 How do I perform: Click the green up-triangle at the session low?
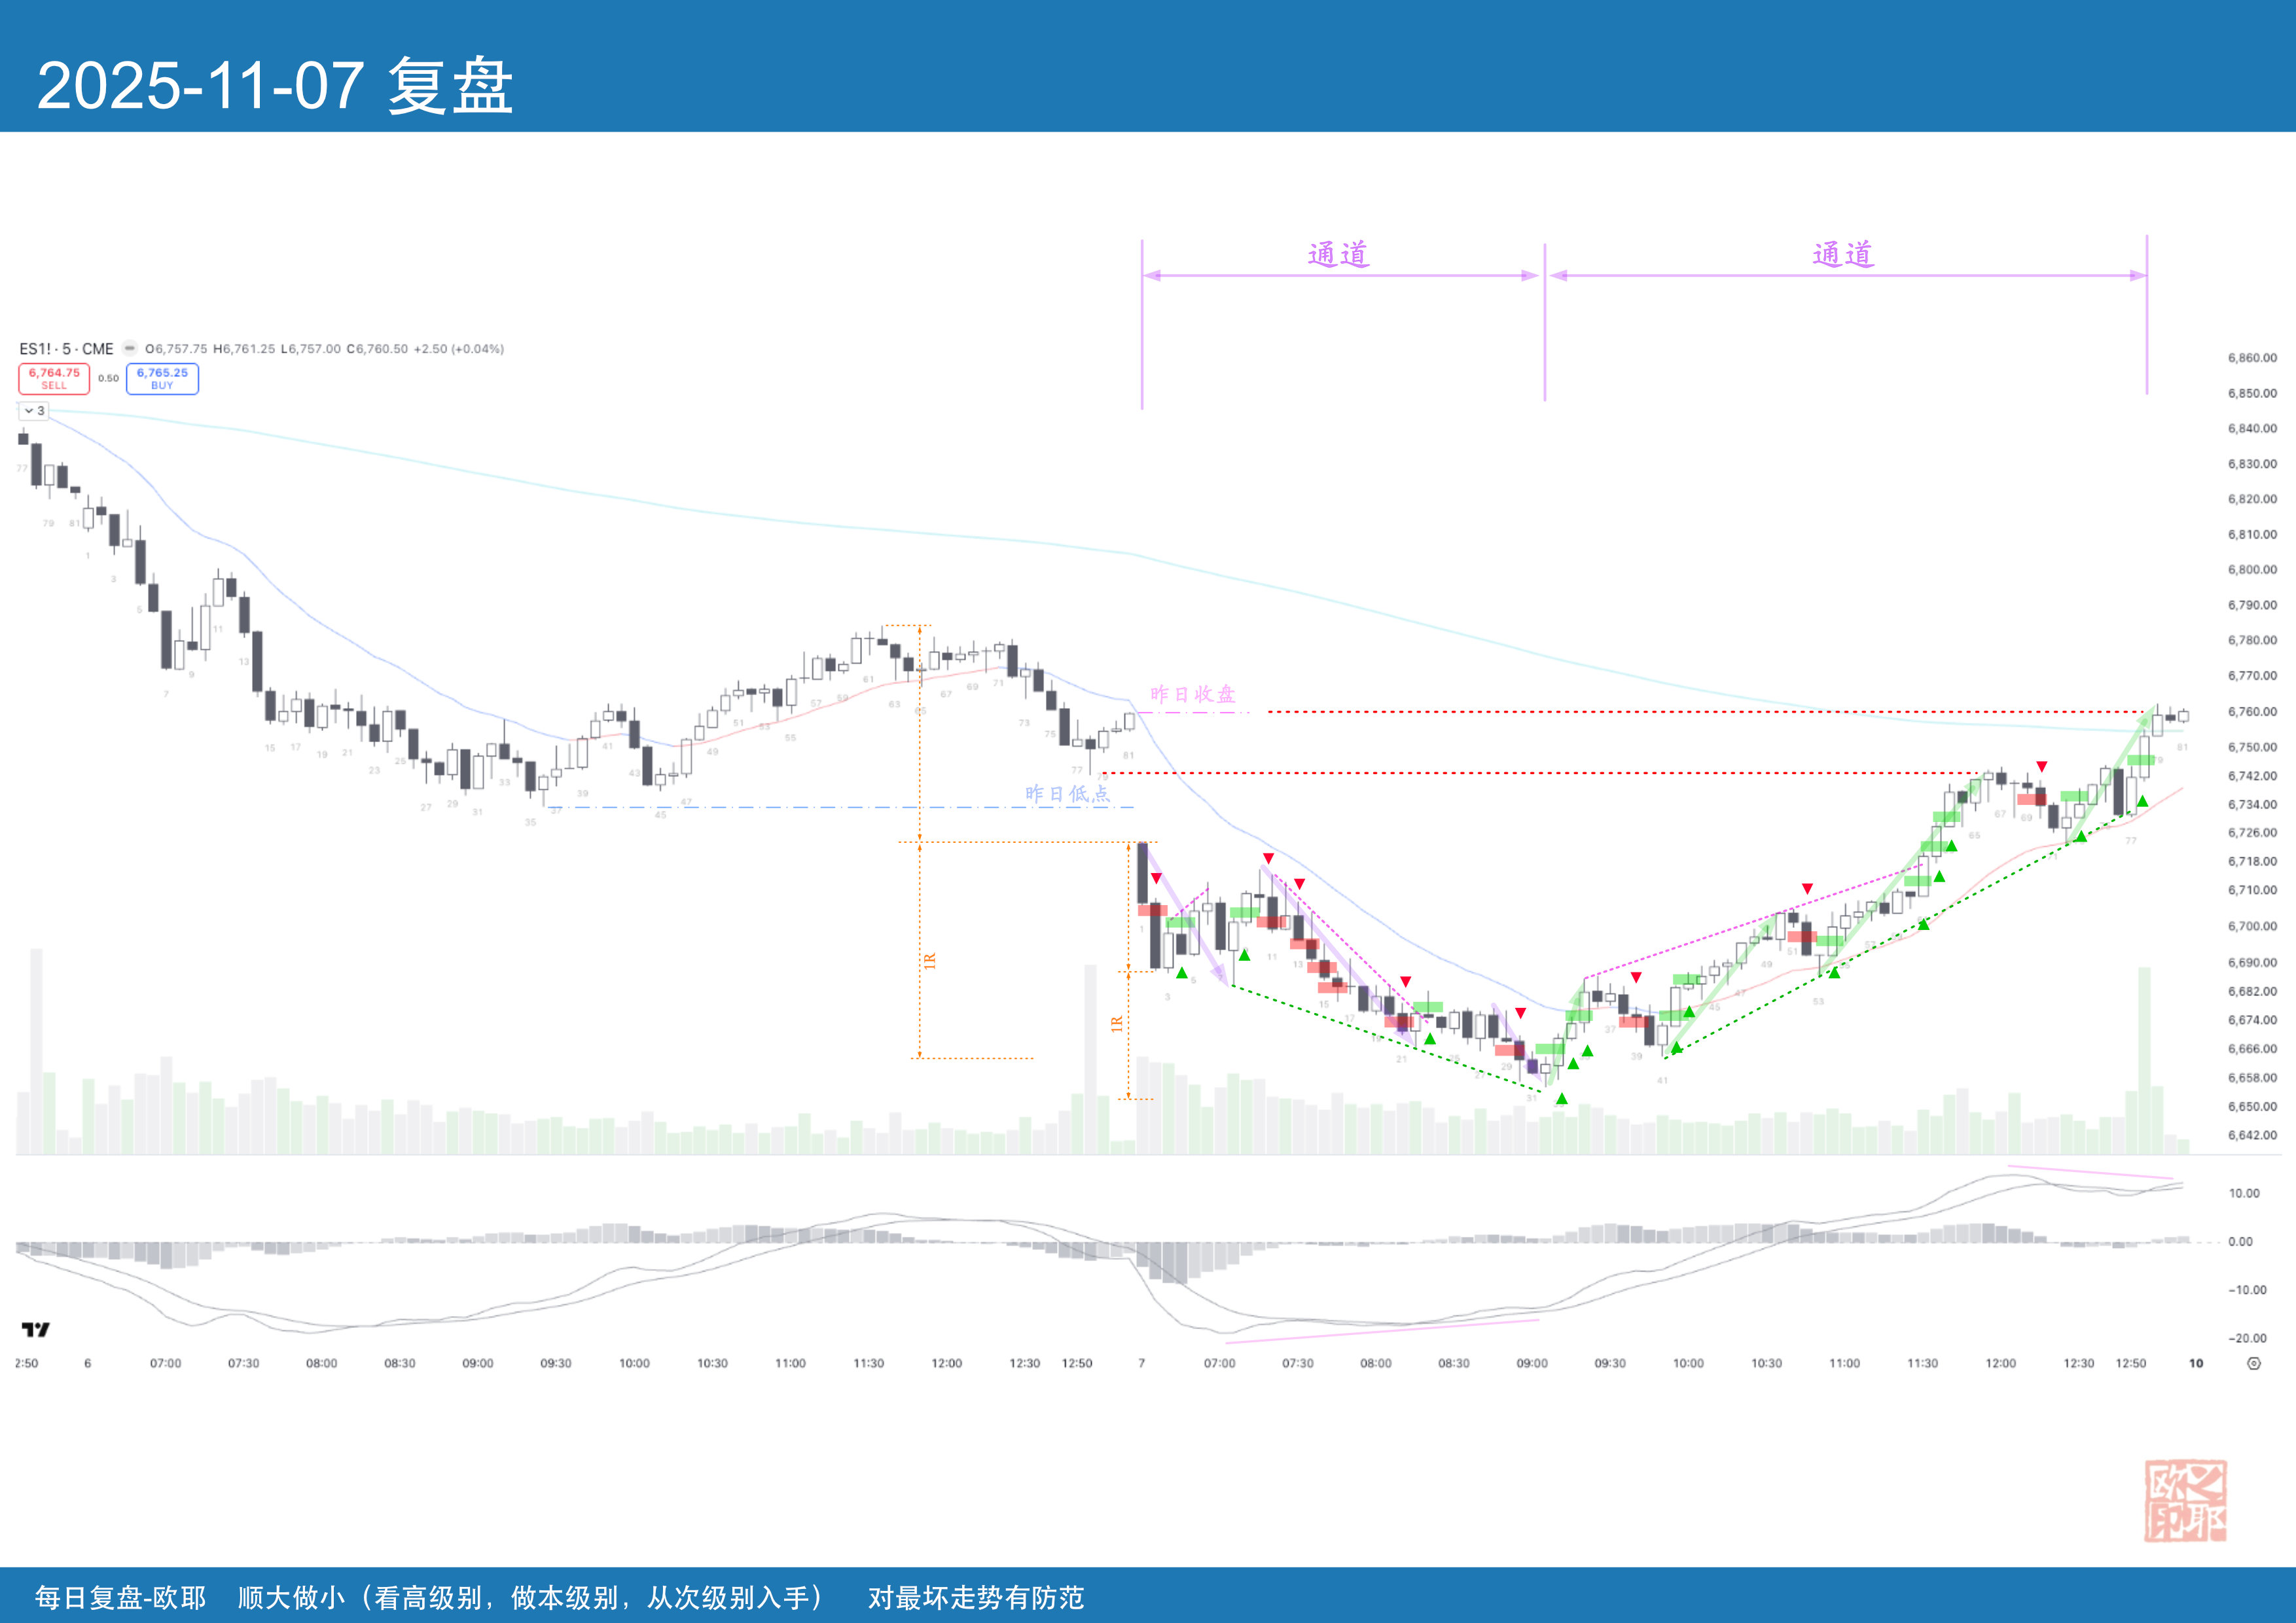coord(1562,1099)
